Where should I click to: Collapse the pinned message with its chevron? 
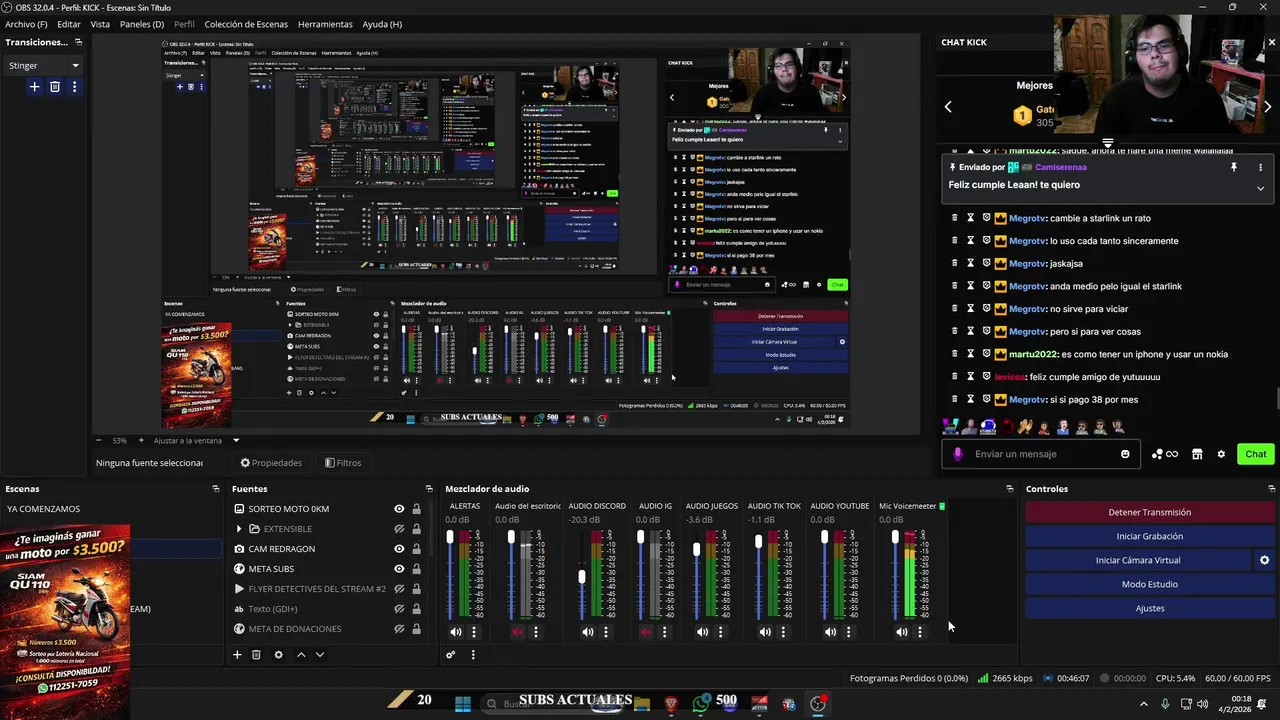tap(1260, 188)
